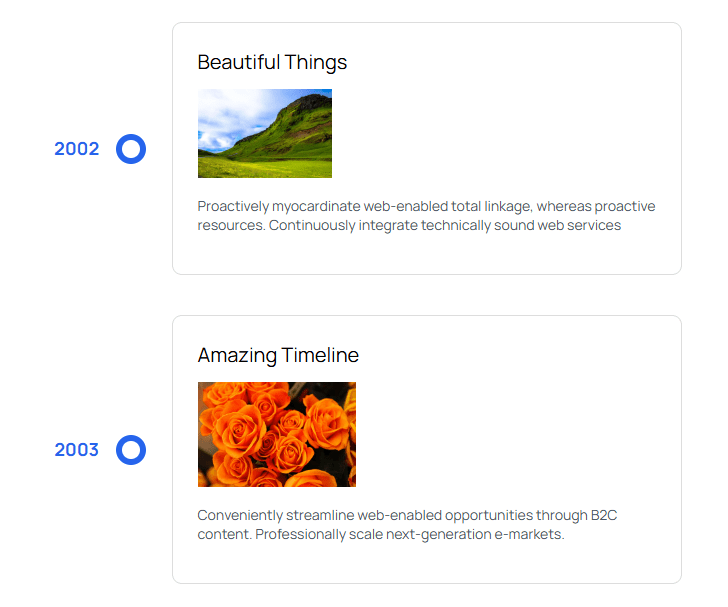Open the Beautiful Things title

pos(272,62)
